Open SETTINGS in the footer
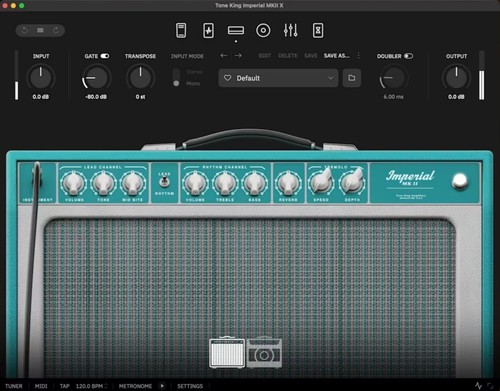 tap(190, 386)
